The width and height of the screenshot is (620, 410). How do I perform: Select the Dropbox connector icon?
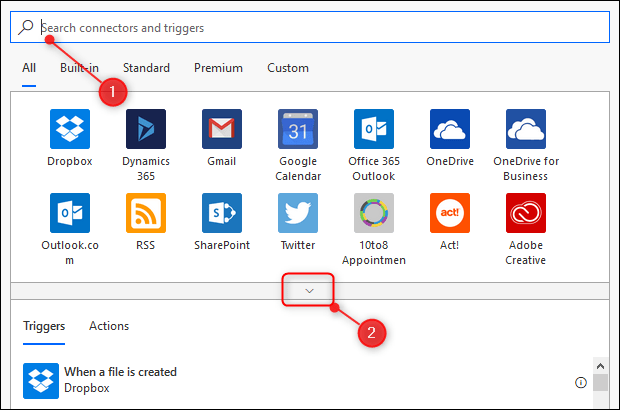[x=70, y=129]
